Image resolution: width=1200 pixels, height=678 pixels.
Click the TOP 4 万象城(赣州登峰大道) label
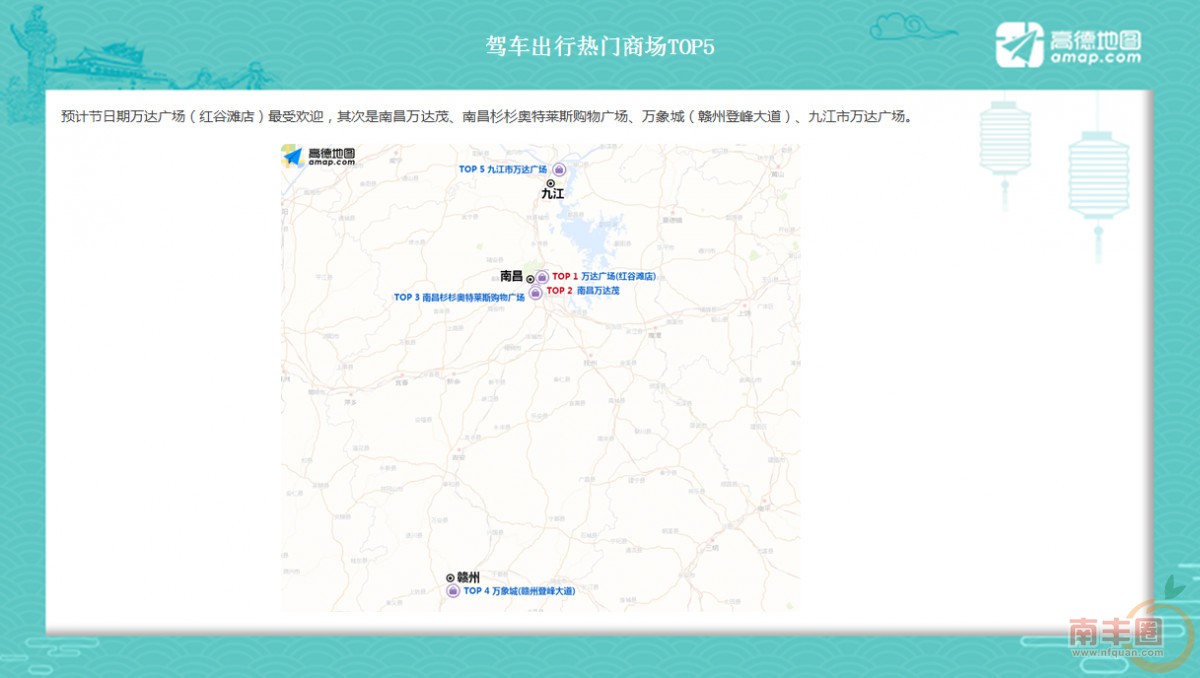[522, 590]
